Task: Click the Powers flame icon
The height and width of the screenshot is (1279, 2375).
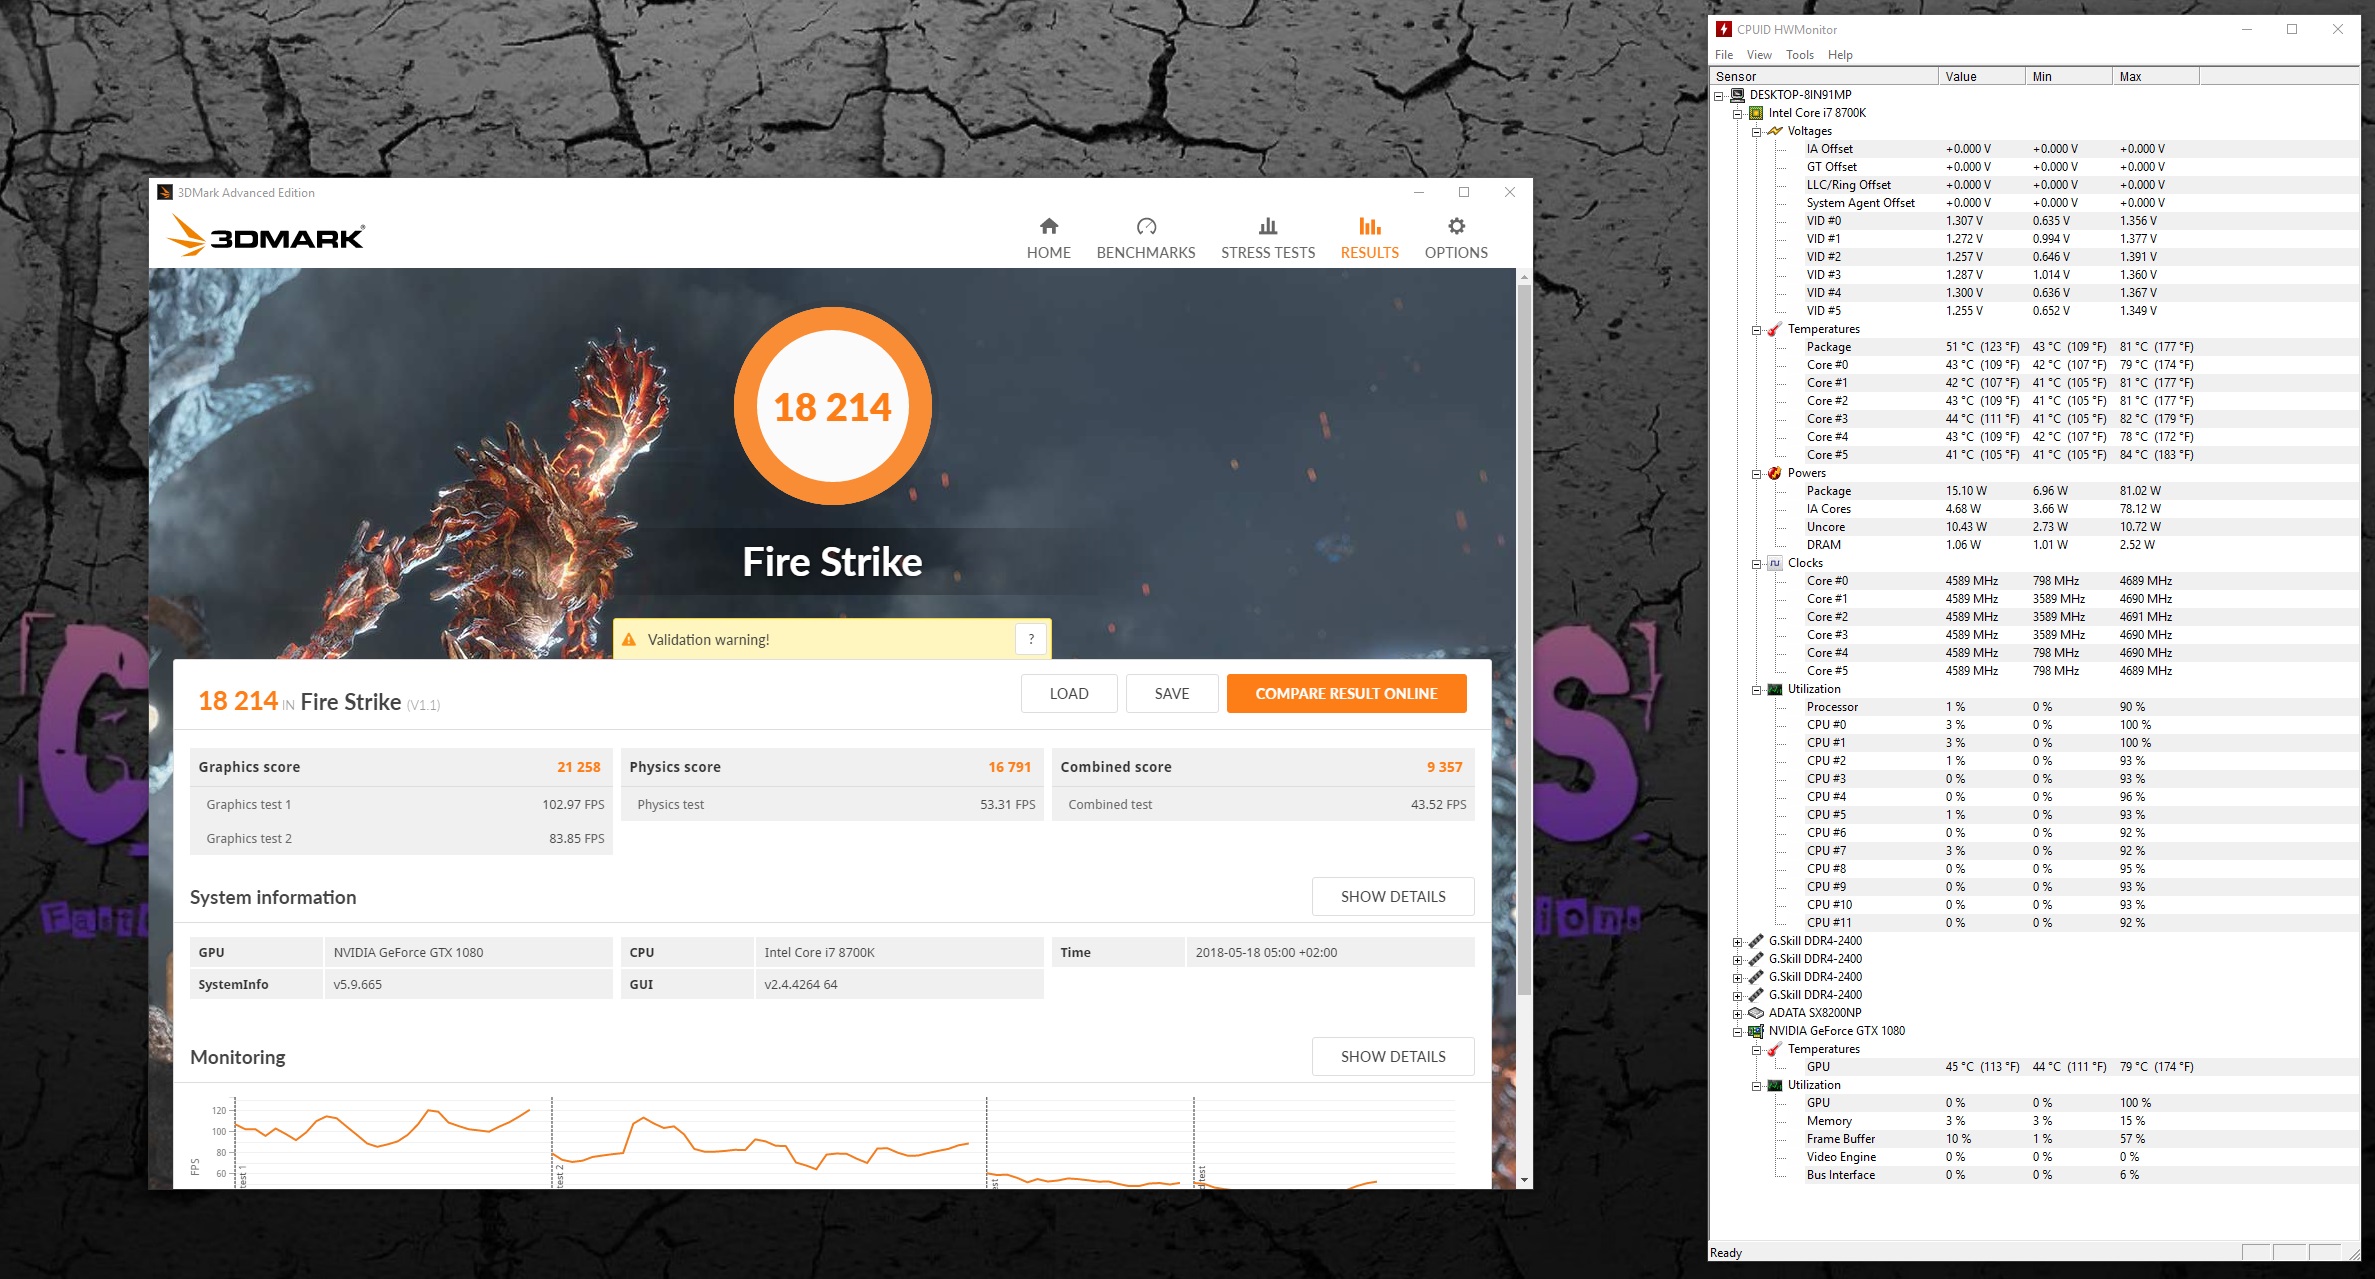Action: 1775,473
